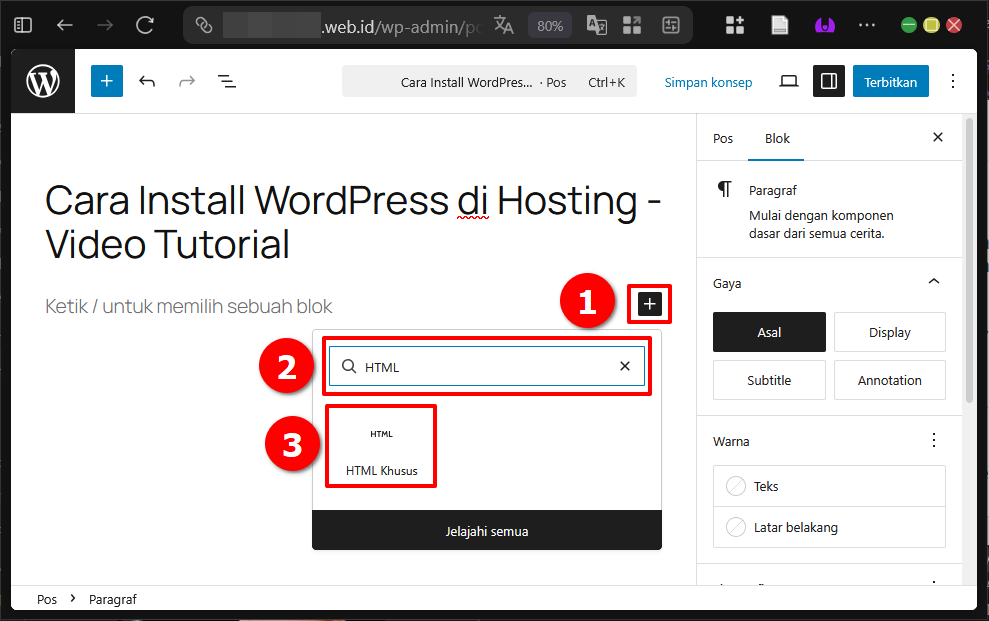This screenshot has width=989, height=621.
Task: Select the Blok tab in the sidebar
Action: 776,138
